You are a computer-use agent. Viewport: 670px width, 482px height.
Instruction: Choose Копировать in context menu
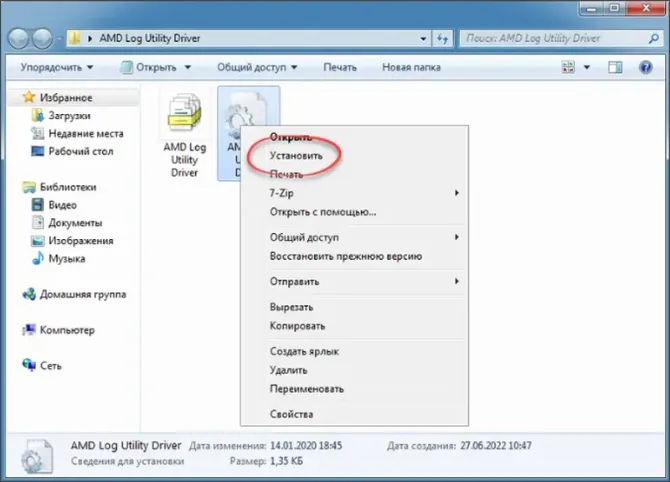pos(354,326)
